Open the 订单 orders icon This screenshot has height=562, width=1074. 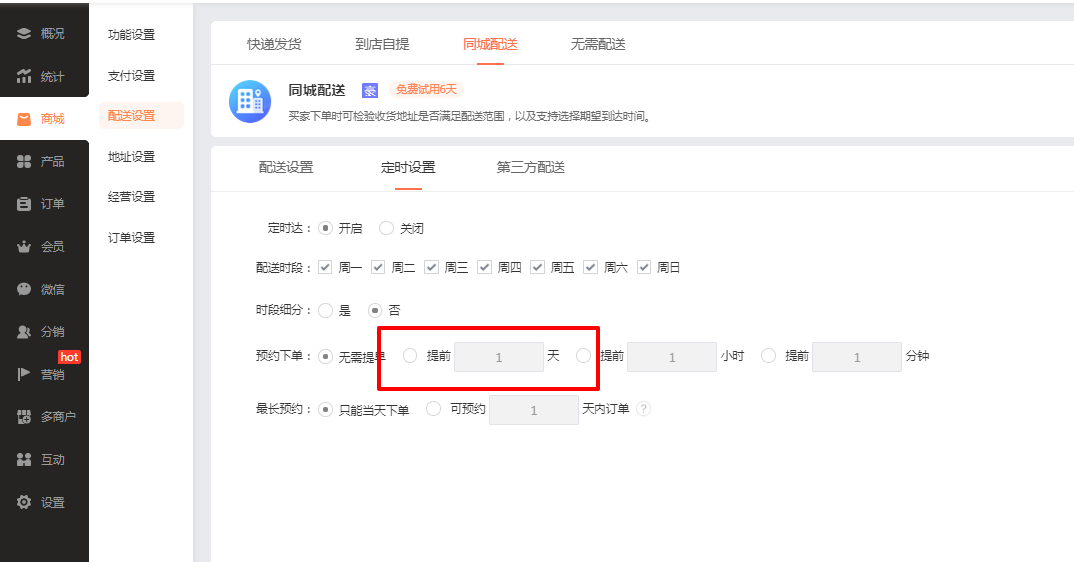point(24,204)
